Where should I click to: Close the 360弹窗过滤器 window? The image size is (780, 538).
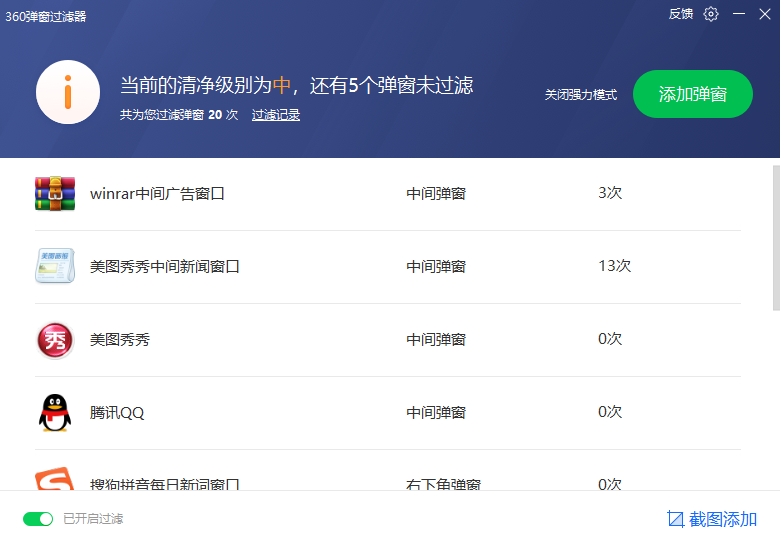coord(765,14)
